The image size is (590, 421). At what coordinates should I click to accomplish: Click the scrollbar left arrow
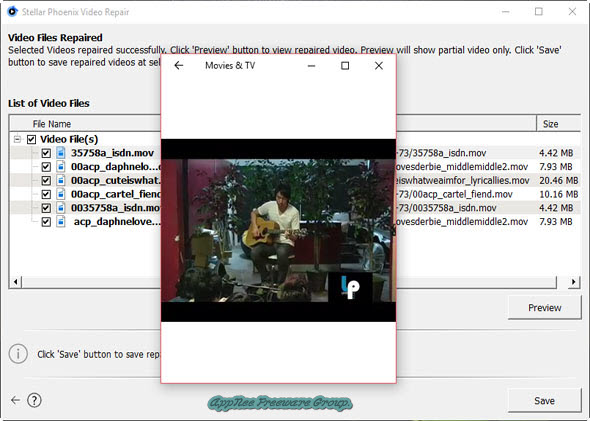click(15, 282)
